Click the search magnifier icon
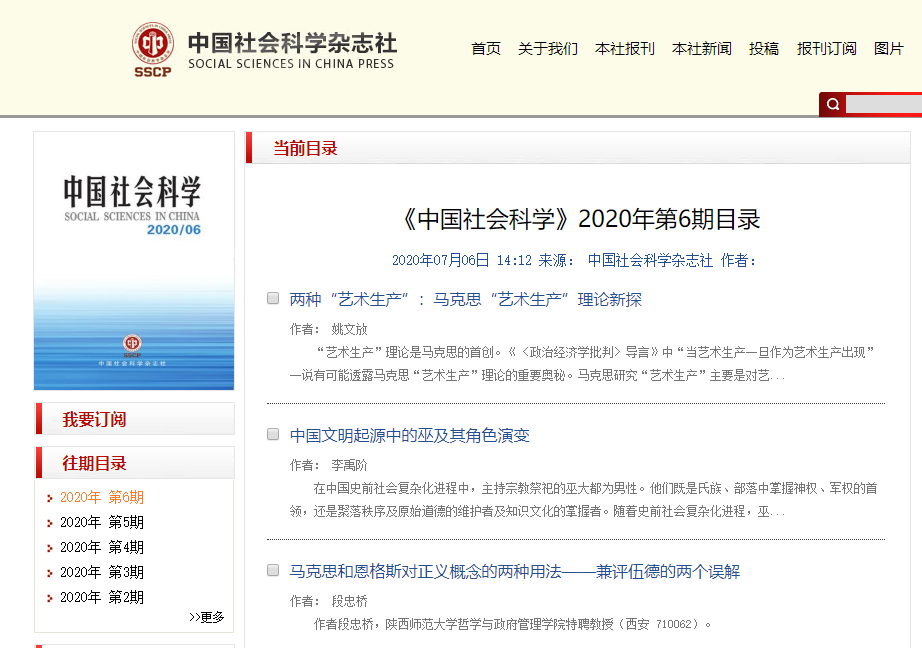Screen dimensions: 922x648 [833, 105]
